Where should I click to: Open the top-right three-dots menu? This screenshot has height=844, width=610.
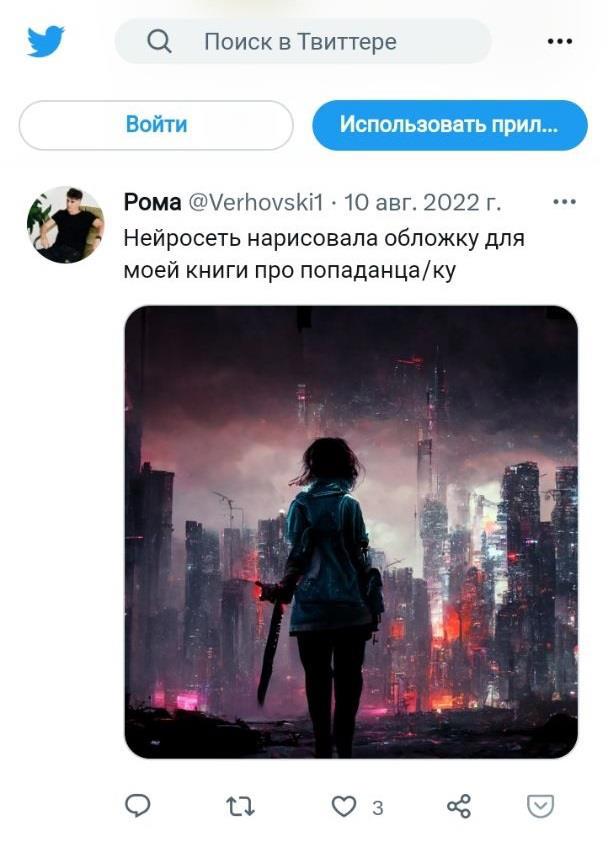tap(559, 41)
